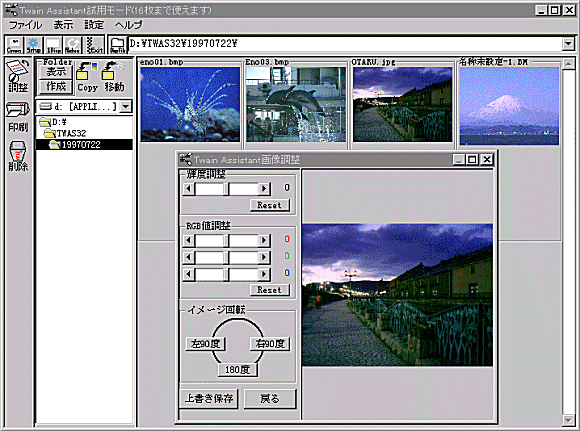Click the 180度 rotation button
Viewport: 580px width, 431px height.
[237, 370]
